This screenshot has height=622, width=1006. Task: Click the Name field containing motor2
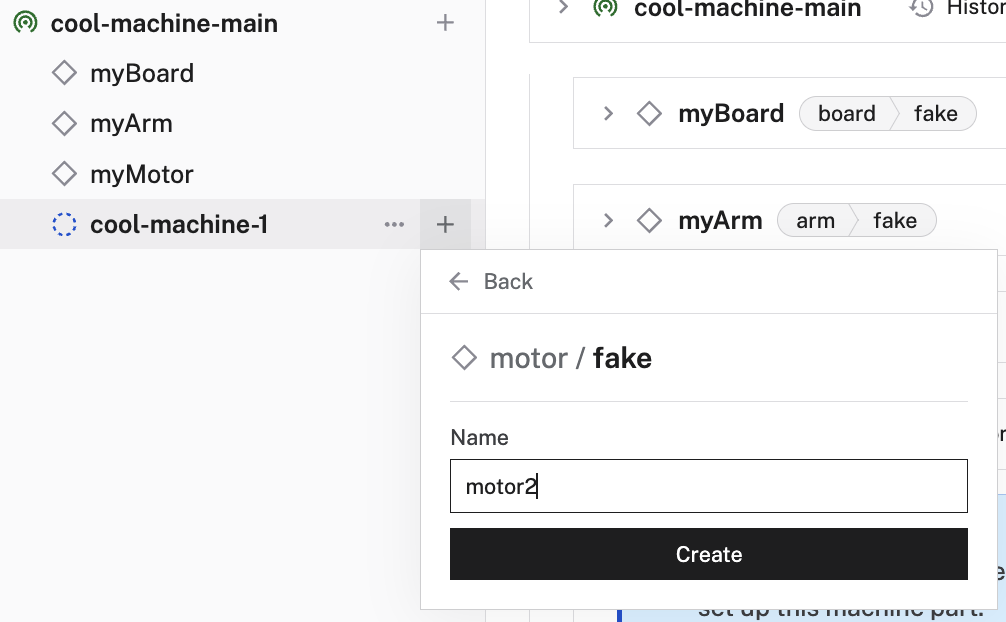click(x=709, y=485)
